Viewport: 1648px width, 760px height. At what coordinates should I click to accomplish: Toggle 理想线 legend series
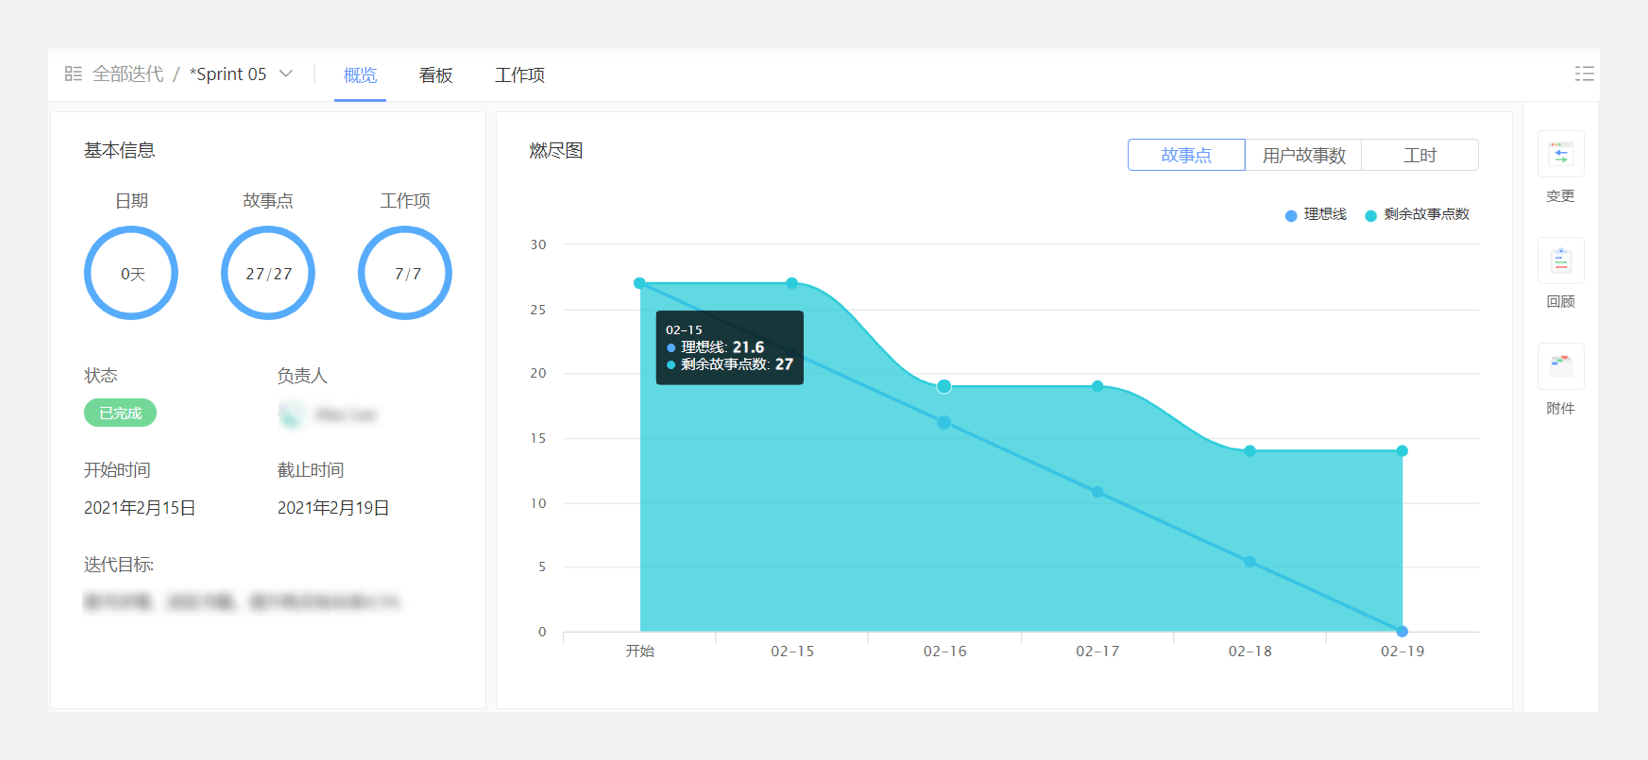coord(1315,215)
